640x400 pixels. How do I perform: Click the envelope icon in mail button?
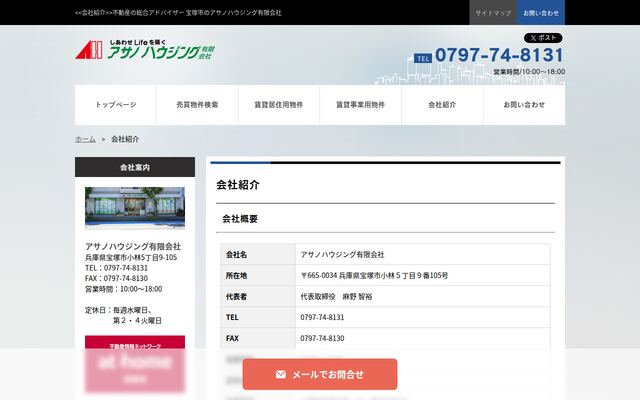click(280, 374)
